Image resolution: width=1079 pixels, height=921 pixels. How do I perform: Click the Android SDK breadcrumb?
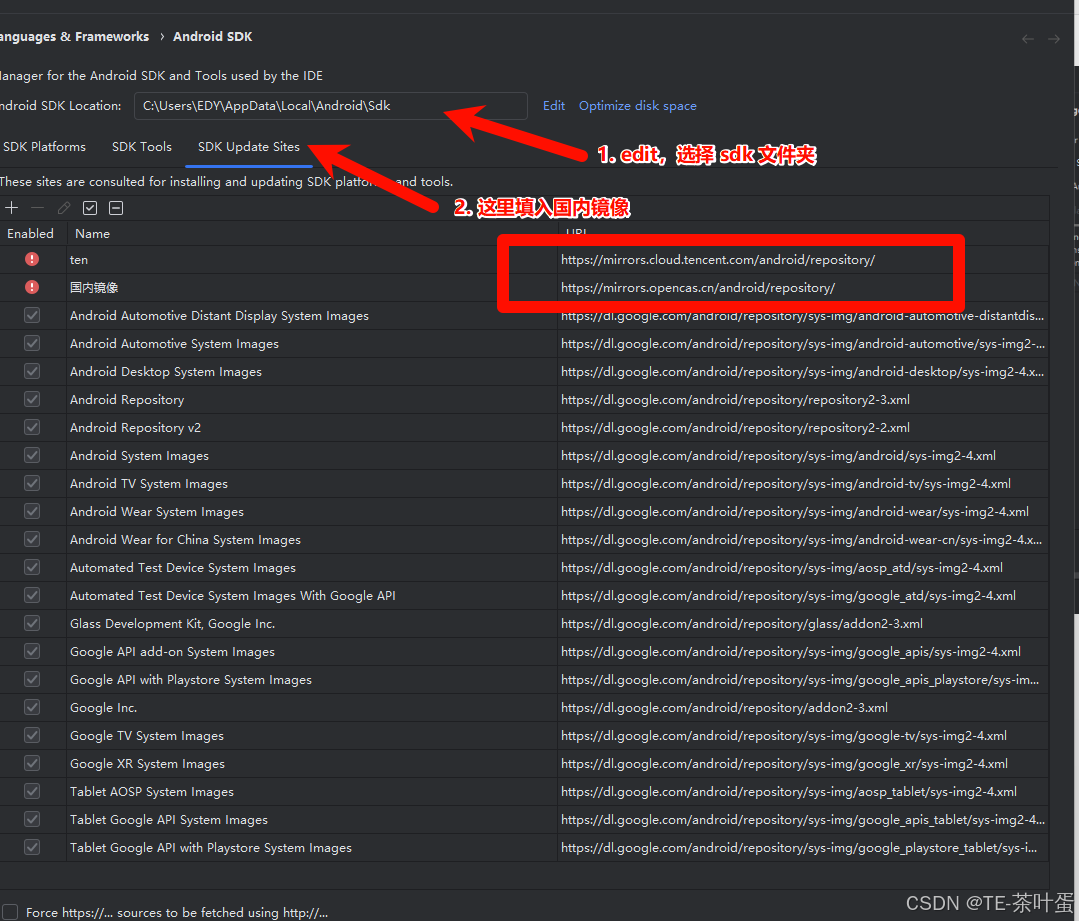213,36
